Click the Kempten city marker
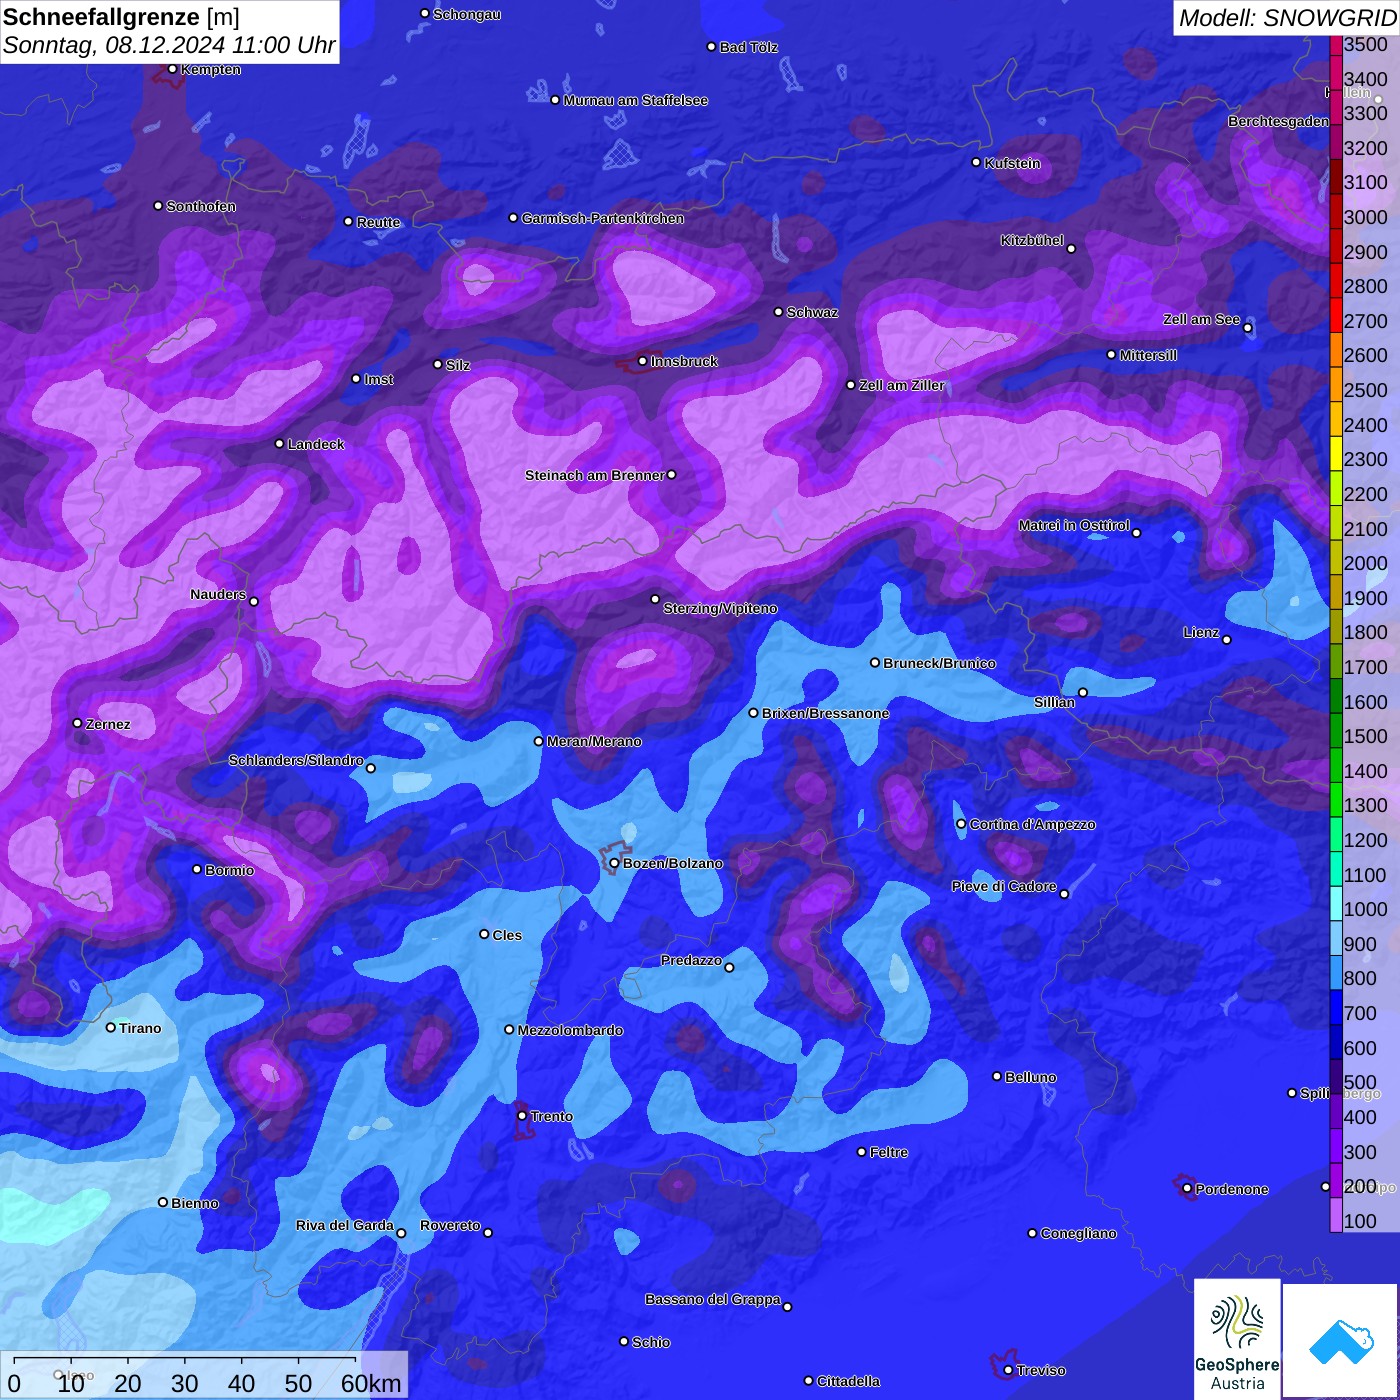This screenshot has height=1400, width=1400. (x=172, y=69)
